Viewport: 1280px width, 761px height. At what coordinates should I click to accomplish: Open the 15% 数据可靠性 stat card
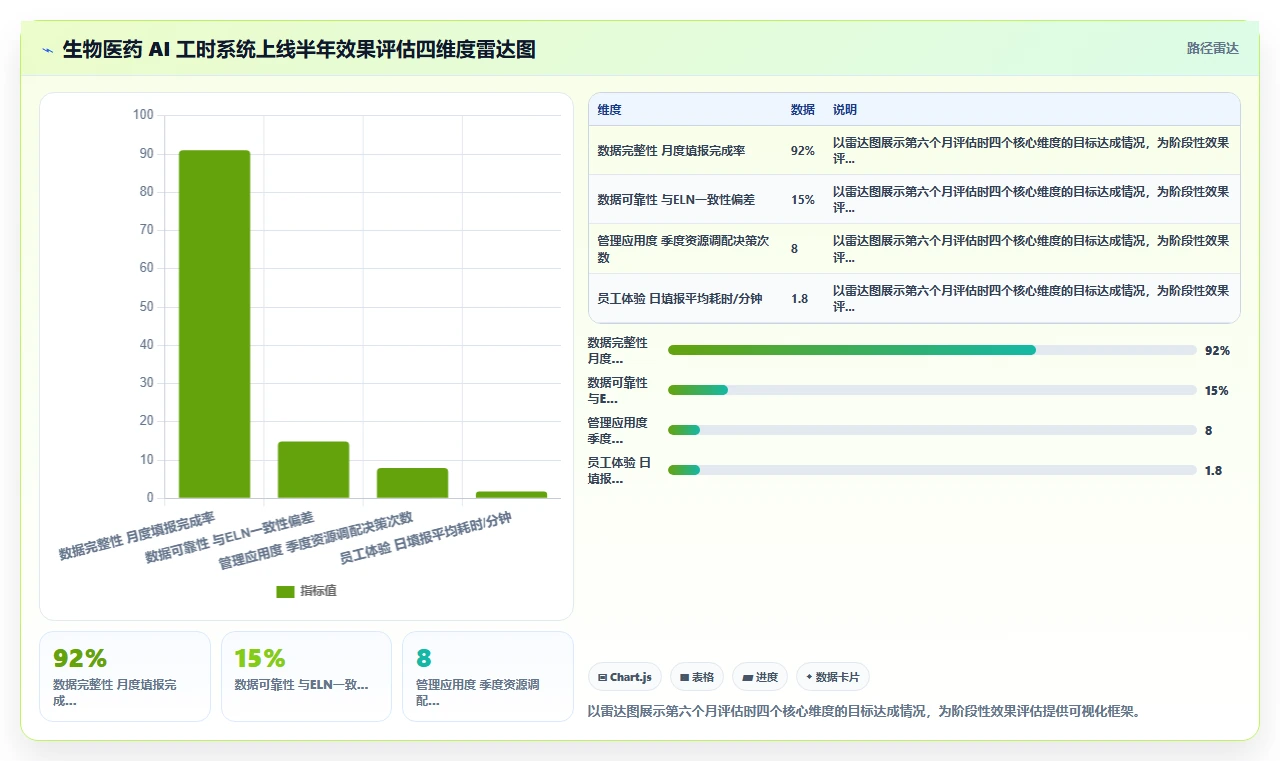(306, 676)
